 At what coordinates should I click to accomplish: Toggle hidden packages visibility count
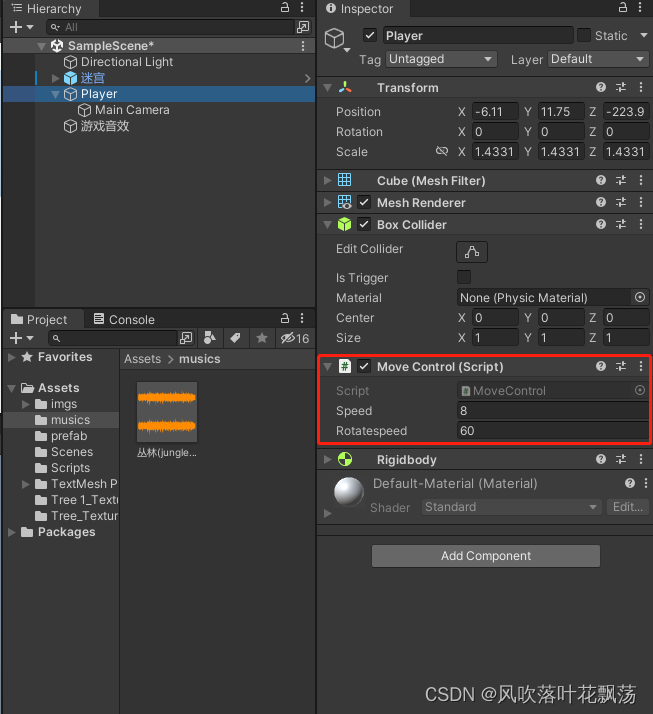coord(295,338)
